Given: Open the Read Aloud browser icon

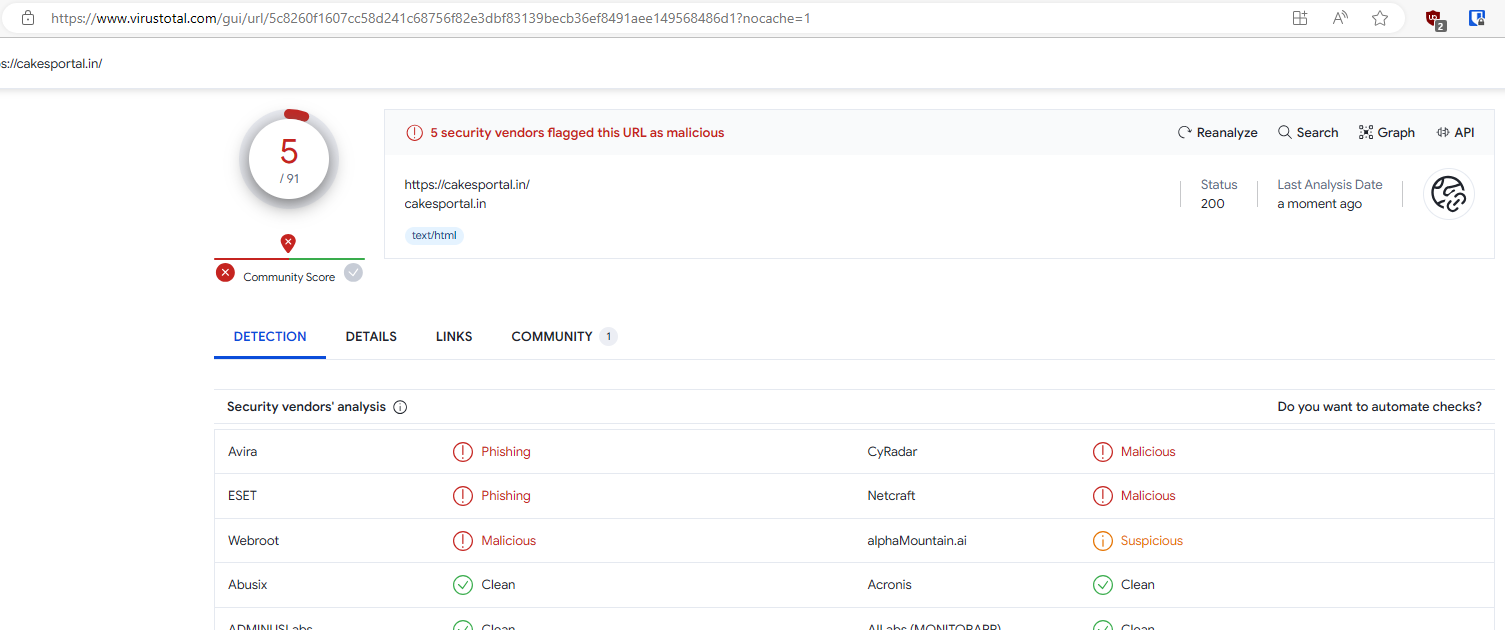Looking at the screenshot, I should pos(1340,18).
